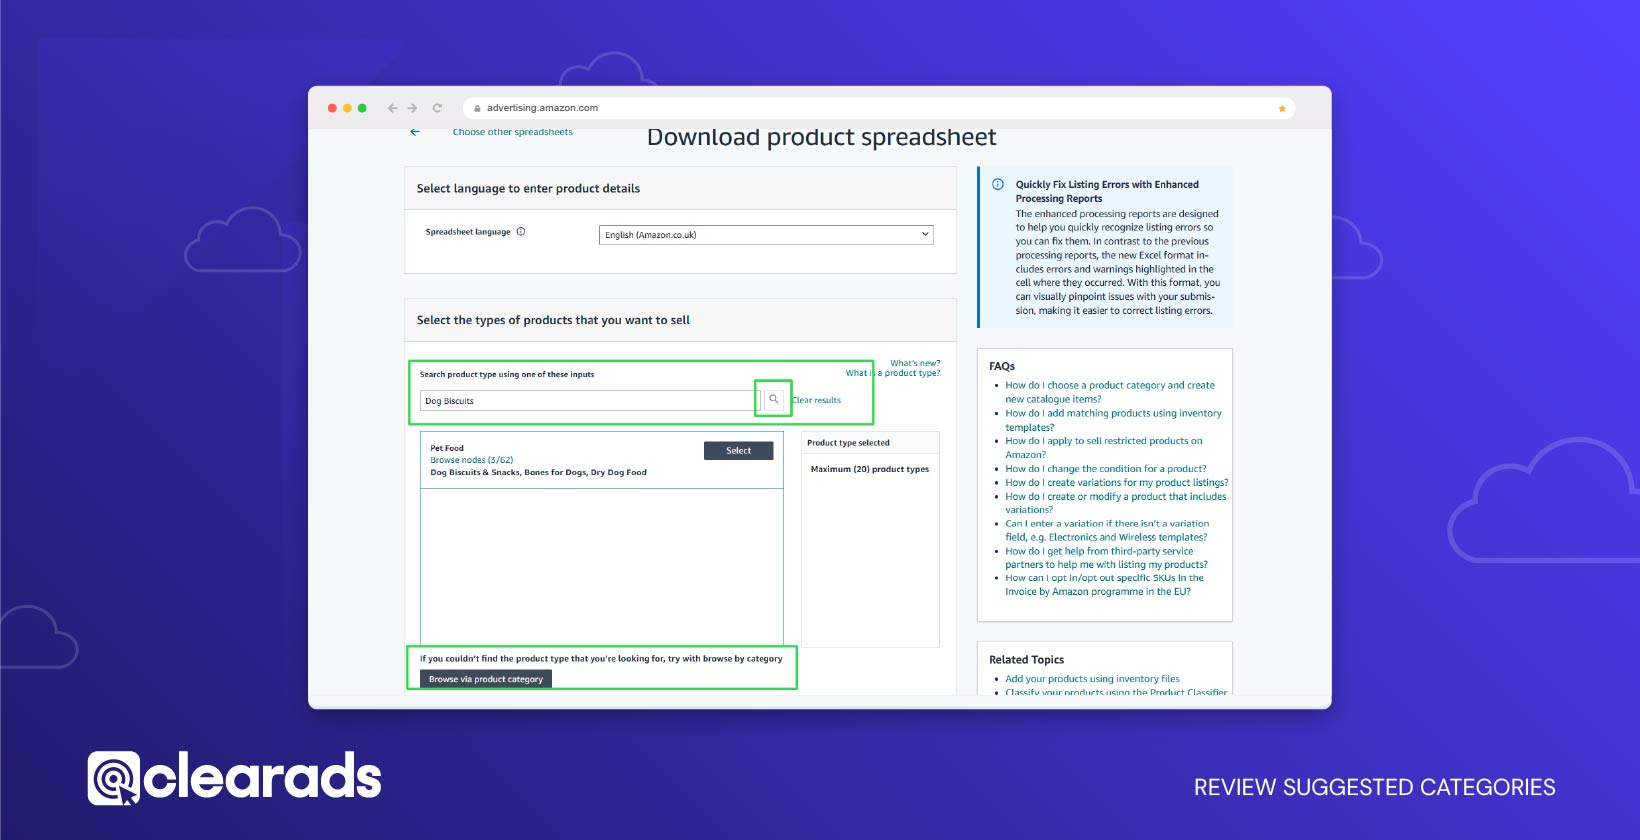Viewport: 1640px width, 840px height.
Task: Open FAQ on selling restricted products
Action: point(1104,447)
